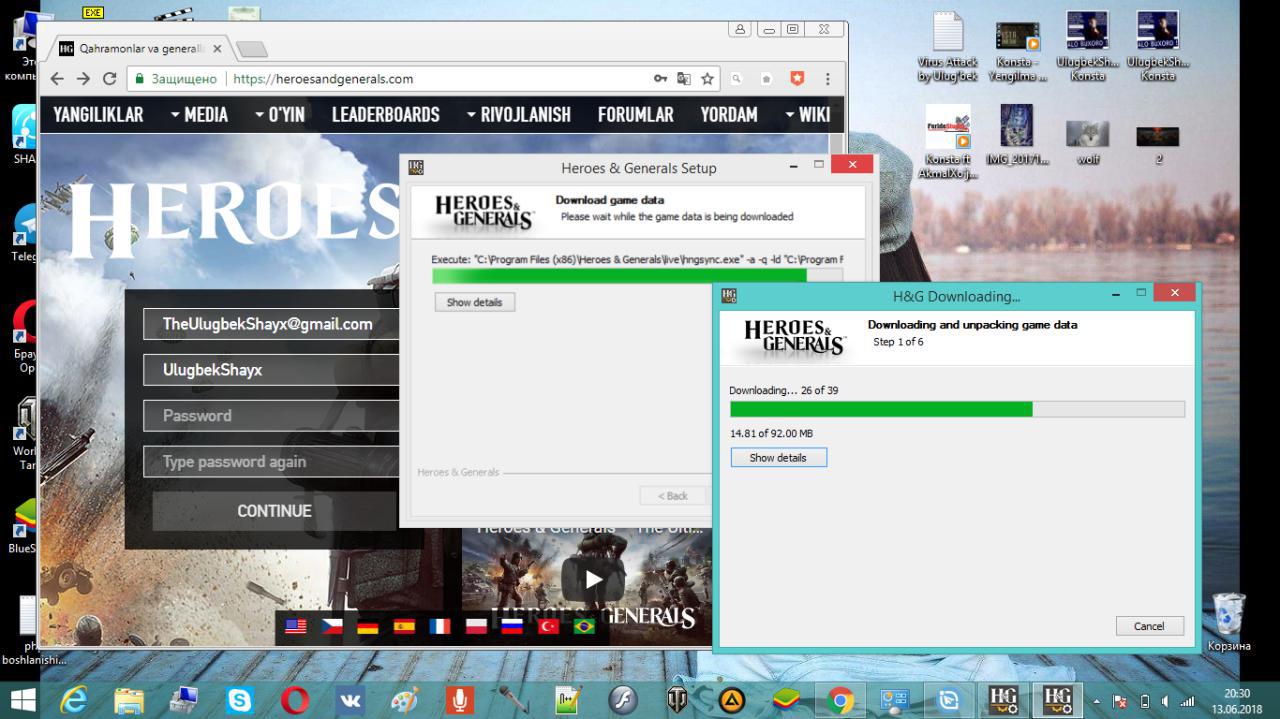The image size is (1280, 719).
Task: Expand the RIVOJLANISH dropdown menu
Action: click(518, 115)
